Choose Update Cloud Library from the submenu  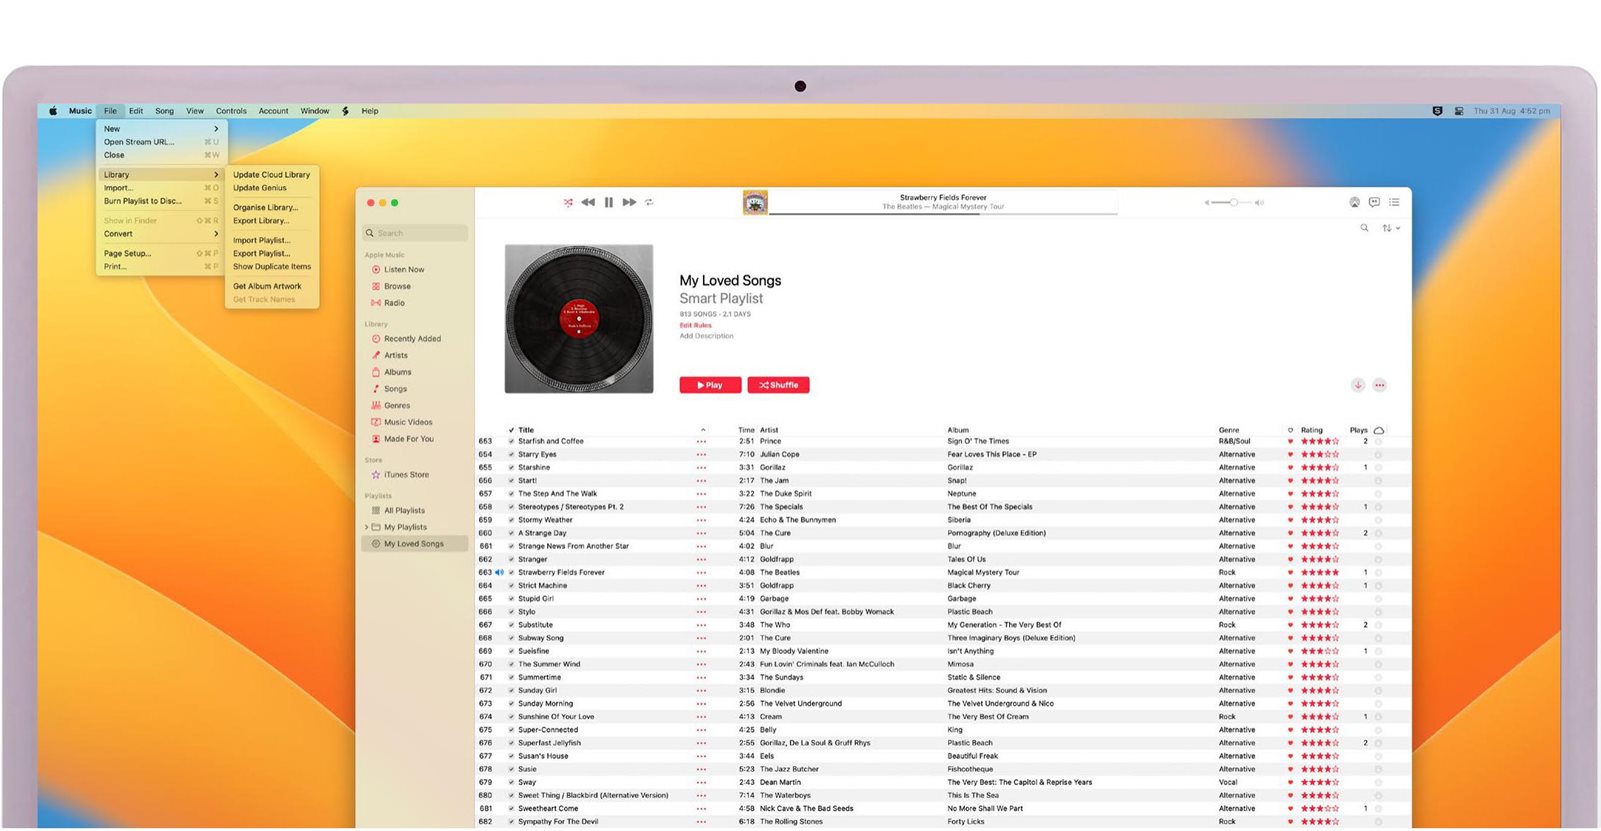point(272,175)
